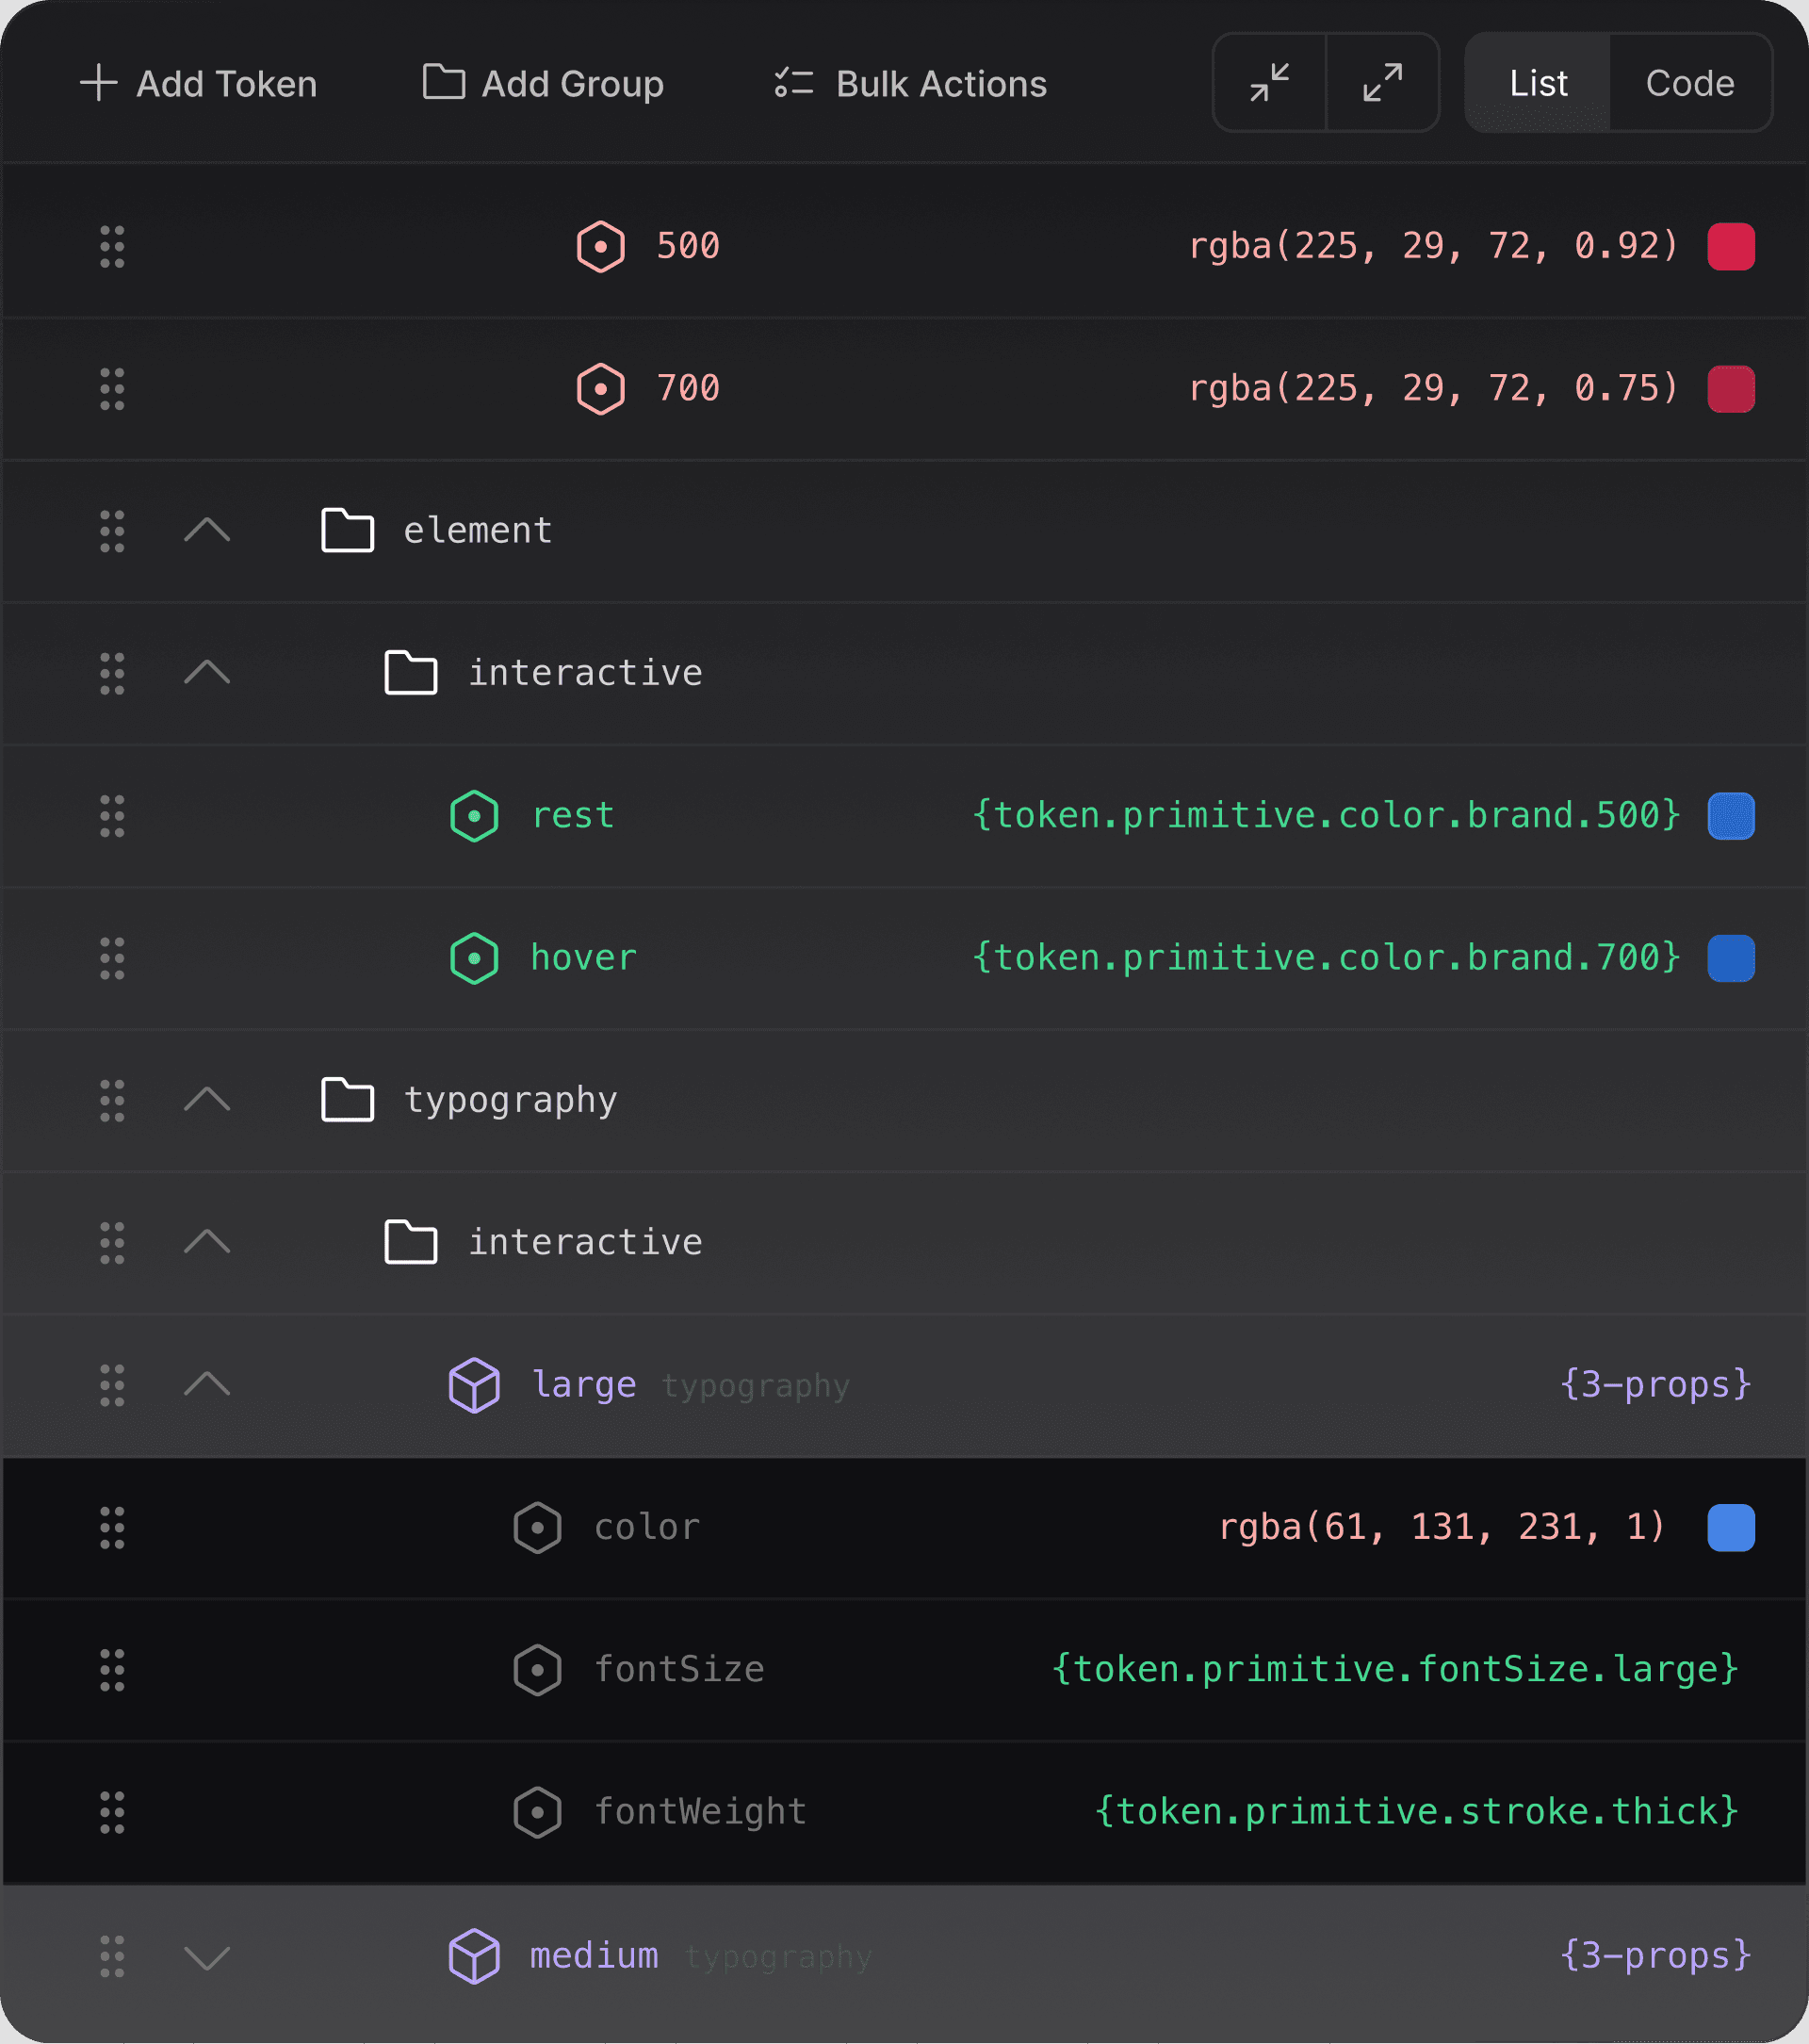Viewport: 1809px width, 2044px height.
Task: Select the color property name
Action: tap(647, 1528)
